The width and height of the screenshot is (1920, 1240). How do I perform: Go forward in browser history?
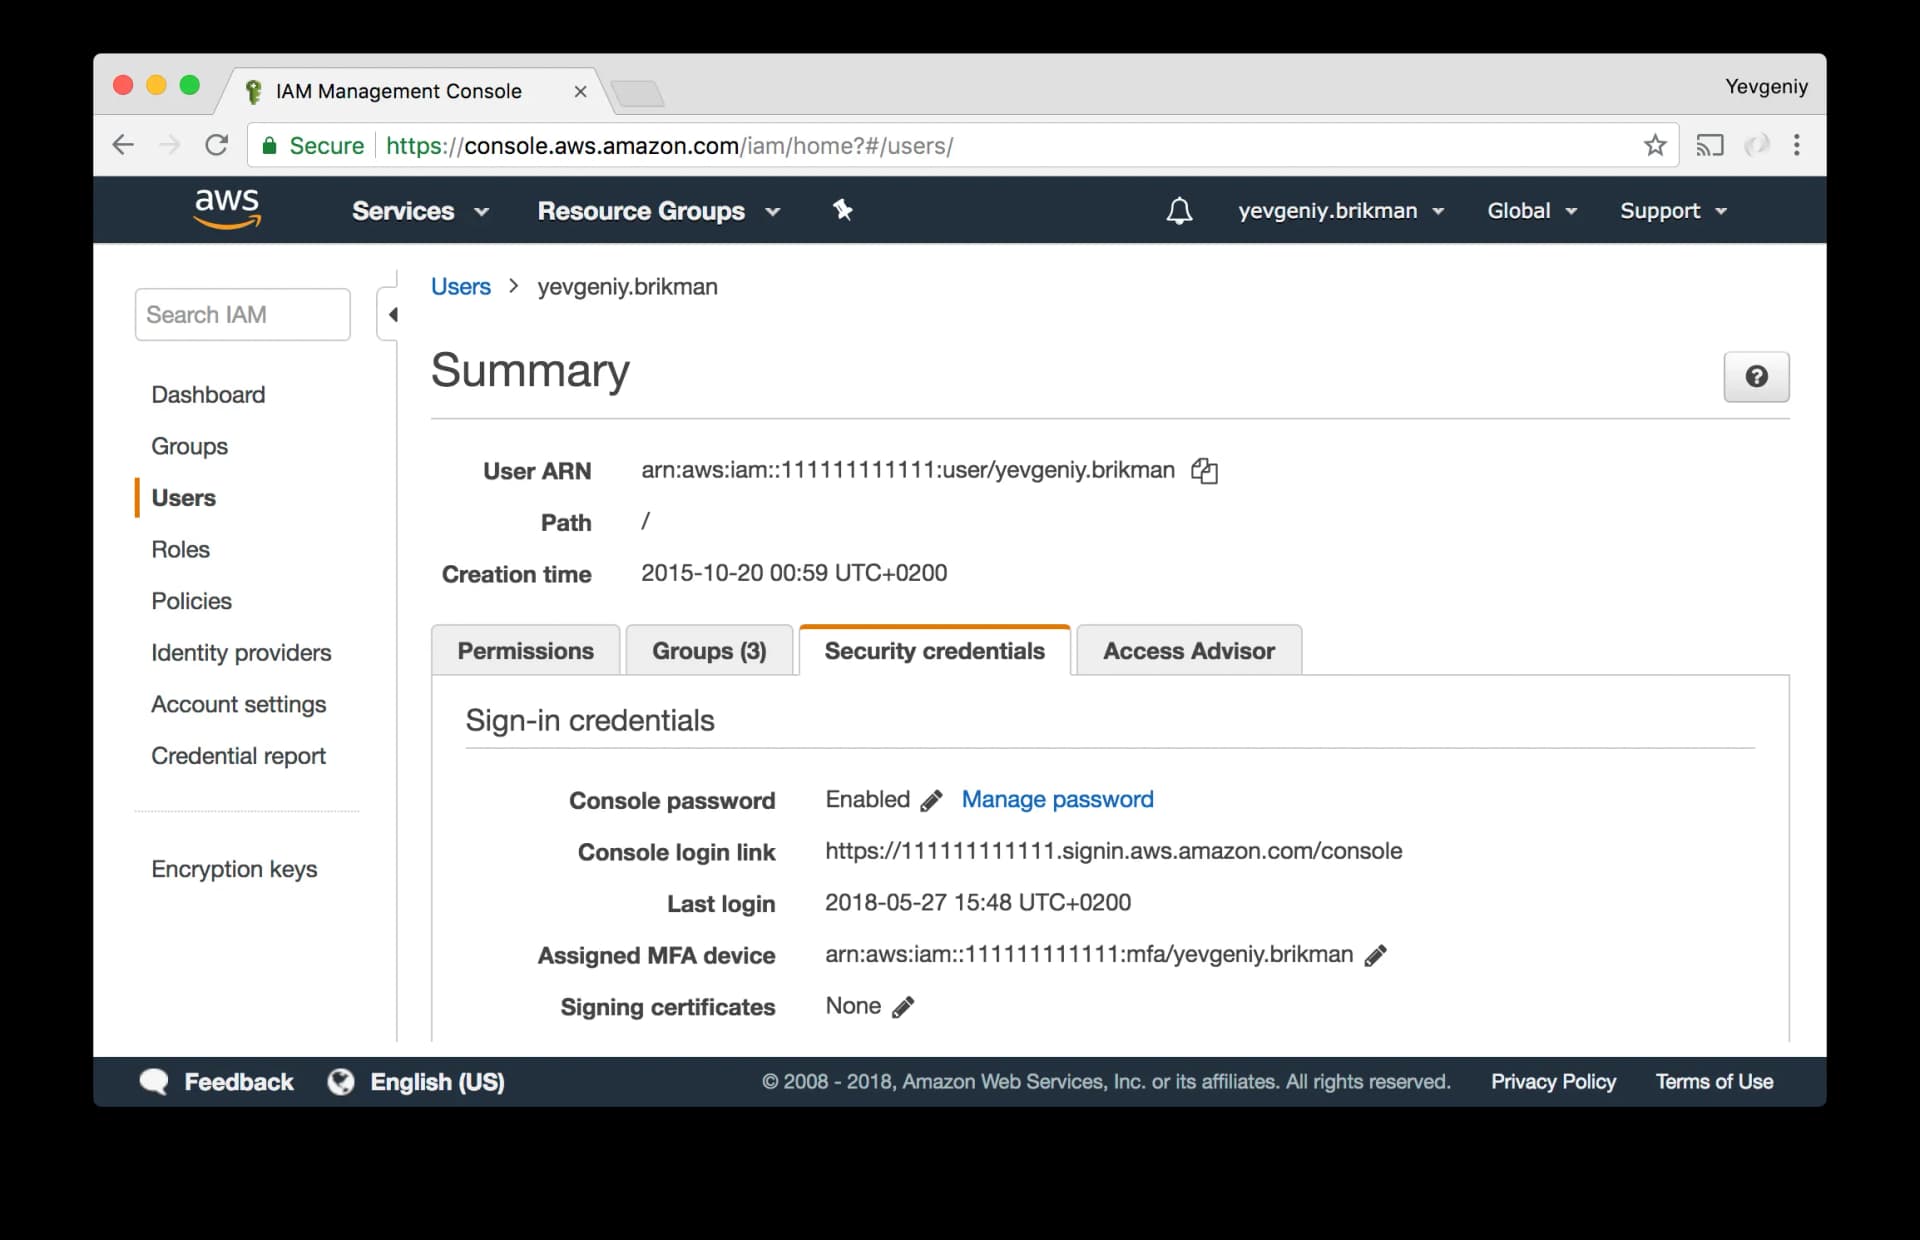[170, 145]
